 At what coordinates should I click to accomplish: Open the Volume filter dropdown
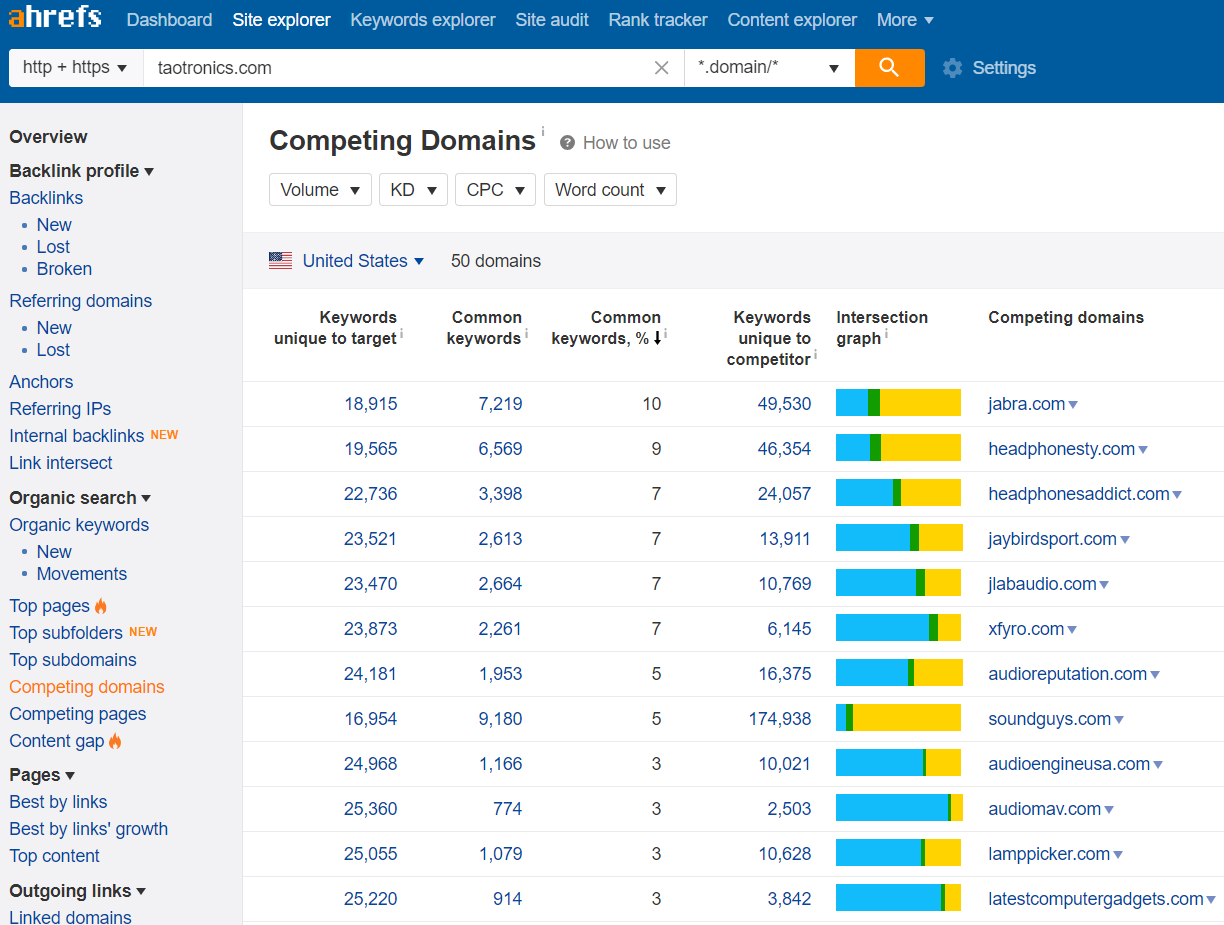coord(320,190)
